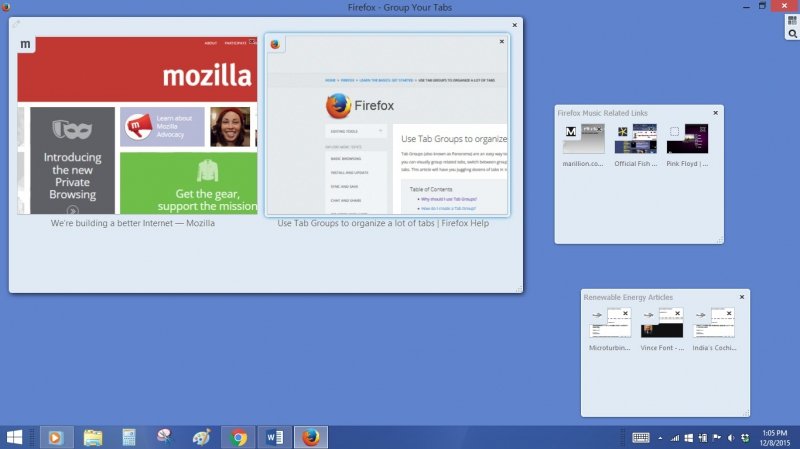Viewport: 800px width, 449px height.
Task: Open the India's Cochi... tab thumbnail
Action: [x=714, y=322]
